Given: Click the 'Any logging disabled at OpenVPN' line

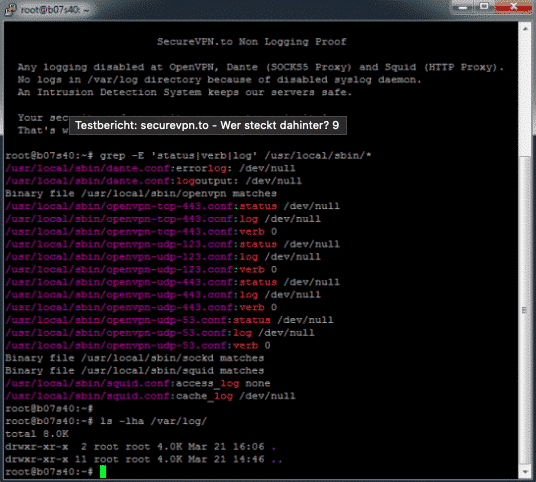Looking at the screenshot, I should click(260, 67).
